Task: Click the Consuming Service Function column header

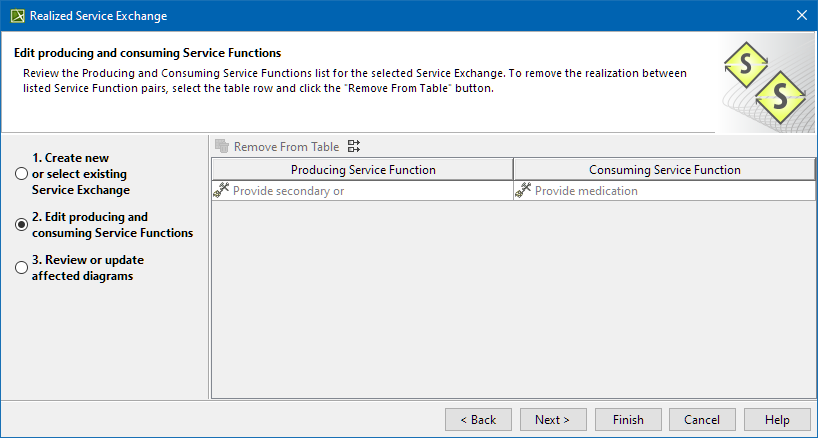Action: (665, 170)
